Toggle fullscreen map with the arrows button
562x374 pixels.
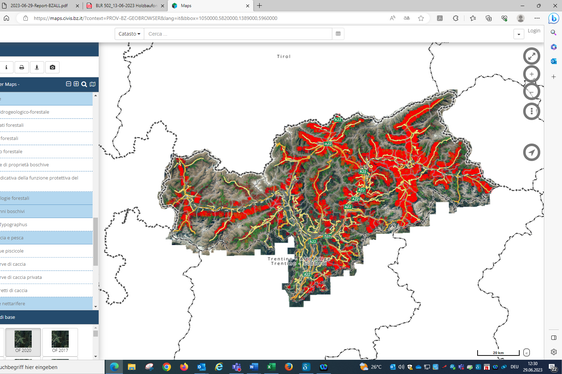[x=531, y=56]
